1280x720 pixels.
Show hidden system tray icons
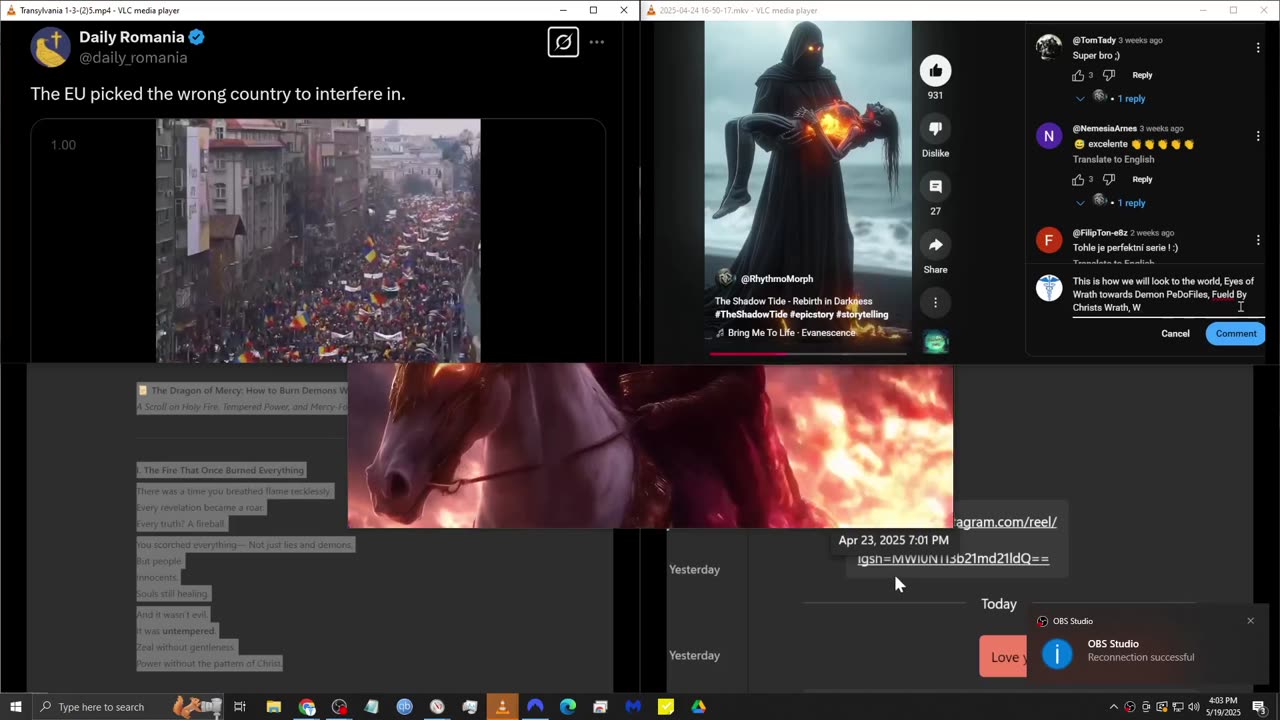(x=1114, y=707)
